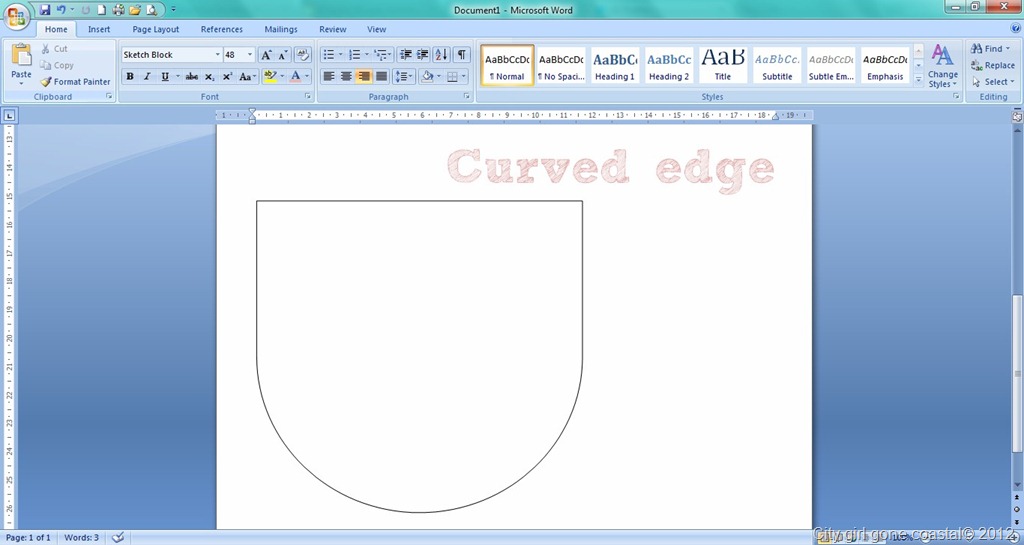
Task: Open Change Styles menu
Action: 942,66
